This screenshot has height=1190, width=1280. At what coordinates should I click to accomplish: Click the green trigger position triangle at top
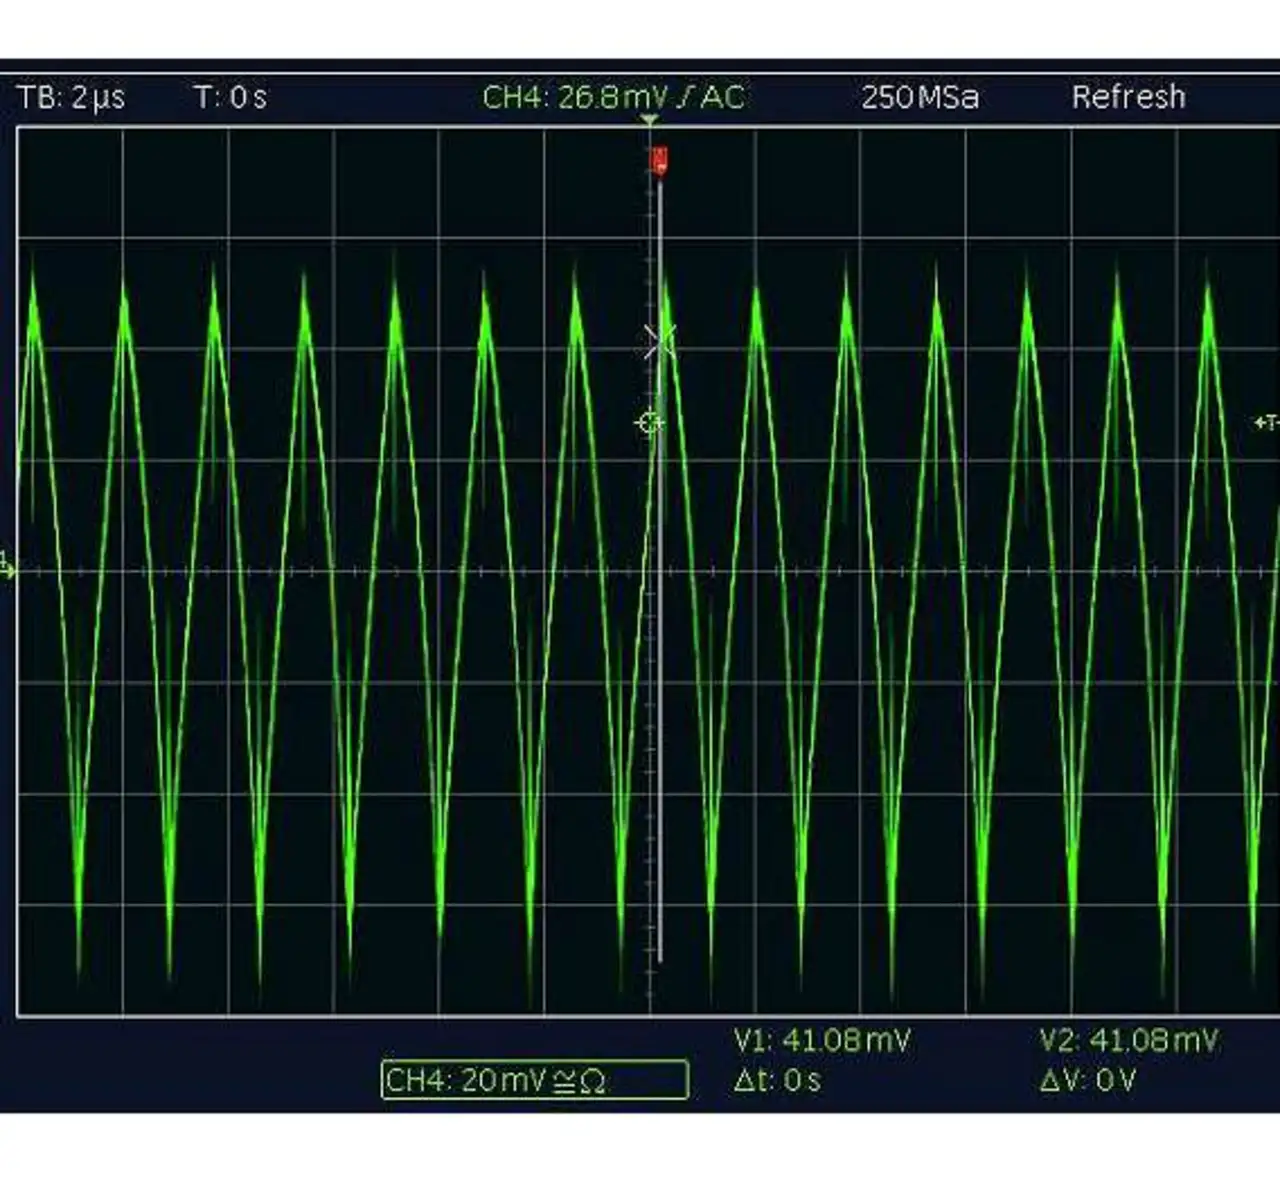tap(650, 120)
